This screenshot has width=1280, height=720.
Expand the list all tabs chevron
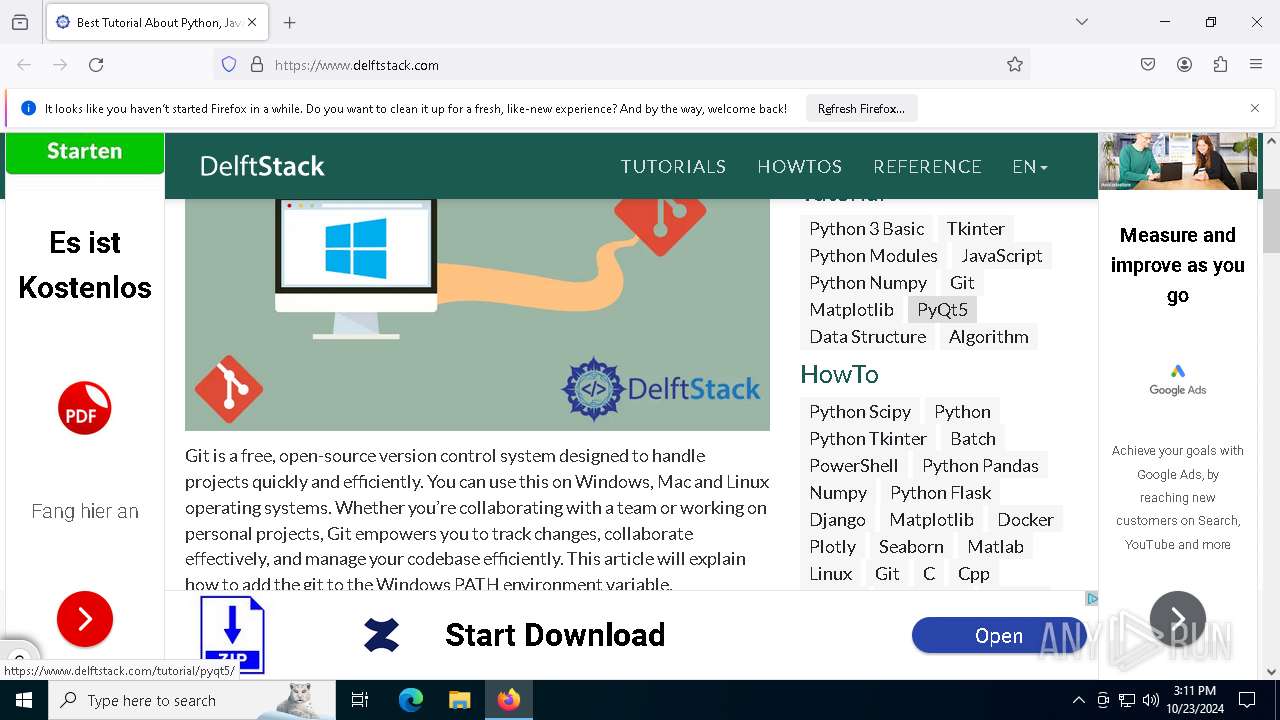pyautogui.click(x=1082, y=22)
